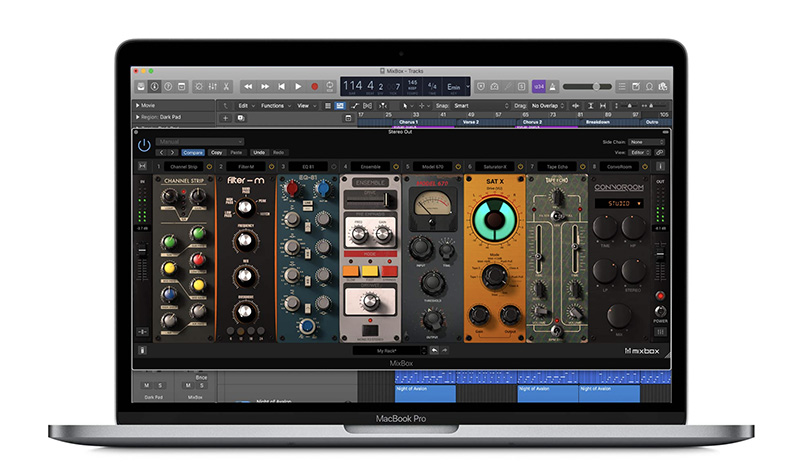Enable the count-in 1234 button
Screen dimensions: 800x473
point(539,87)
